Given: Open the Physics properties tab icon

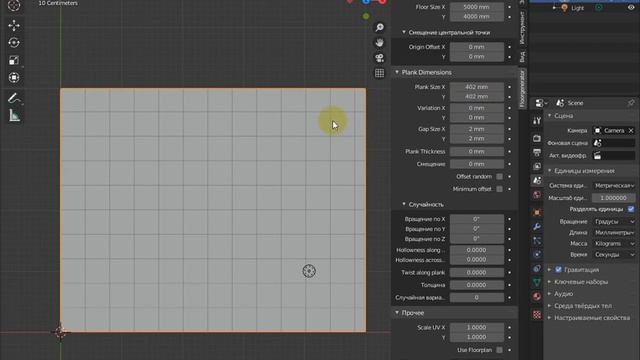Looking at the screenshot, I should (x=537, y=254).
